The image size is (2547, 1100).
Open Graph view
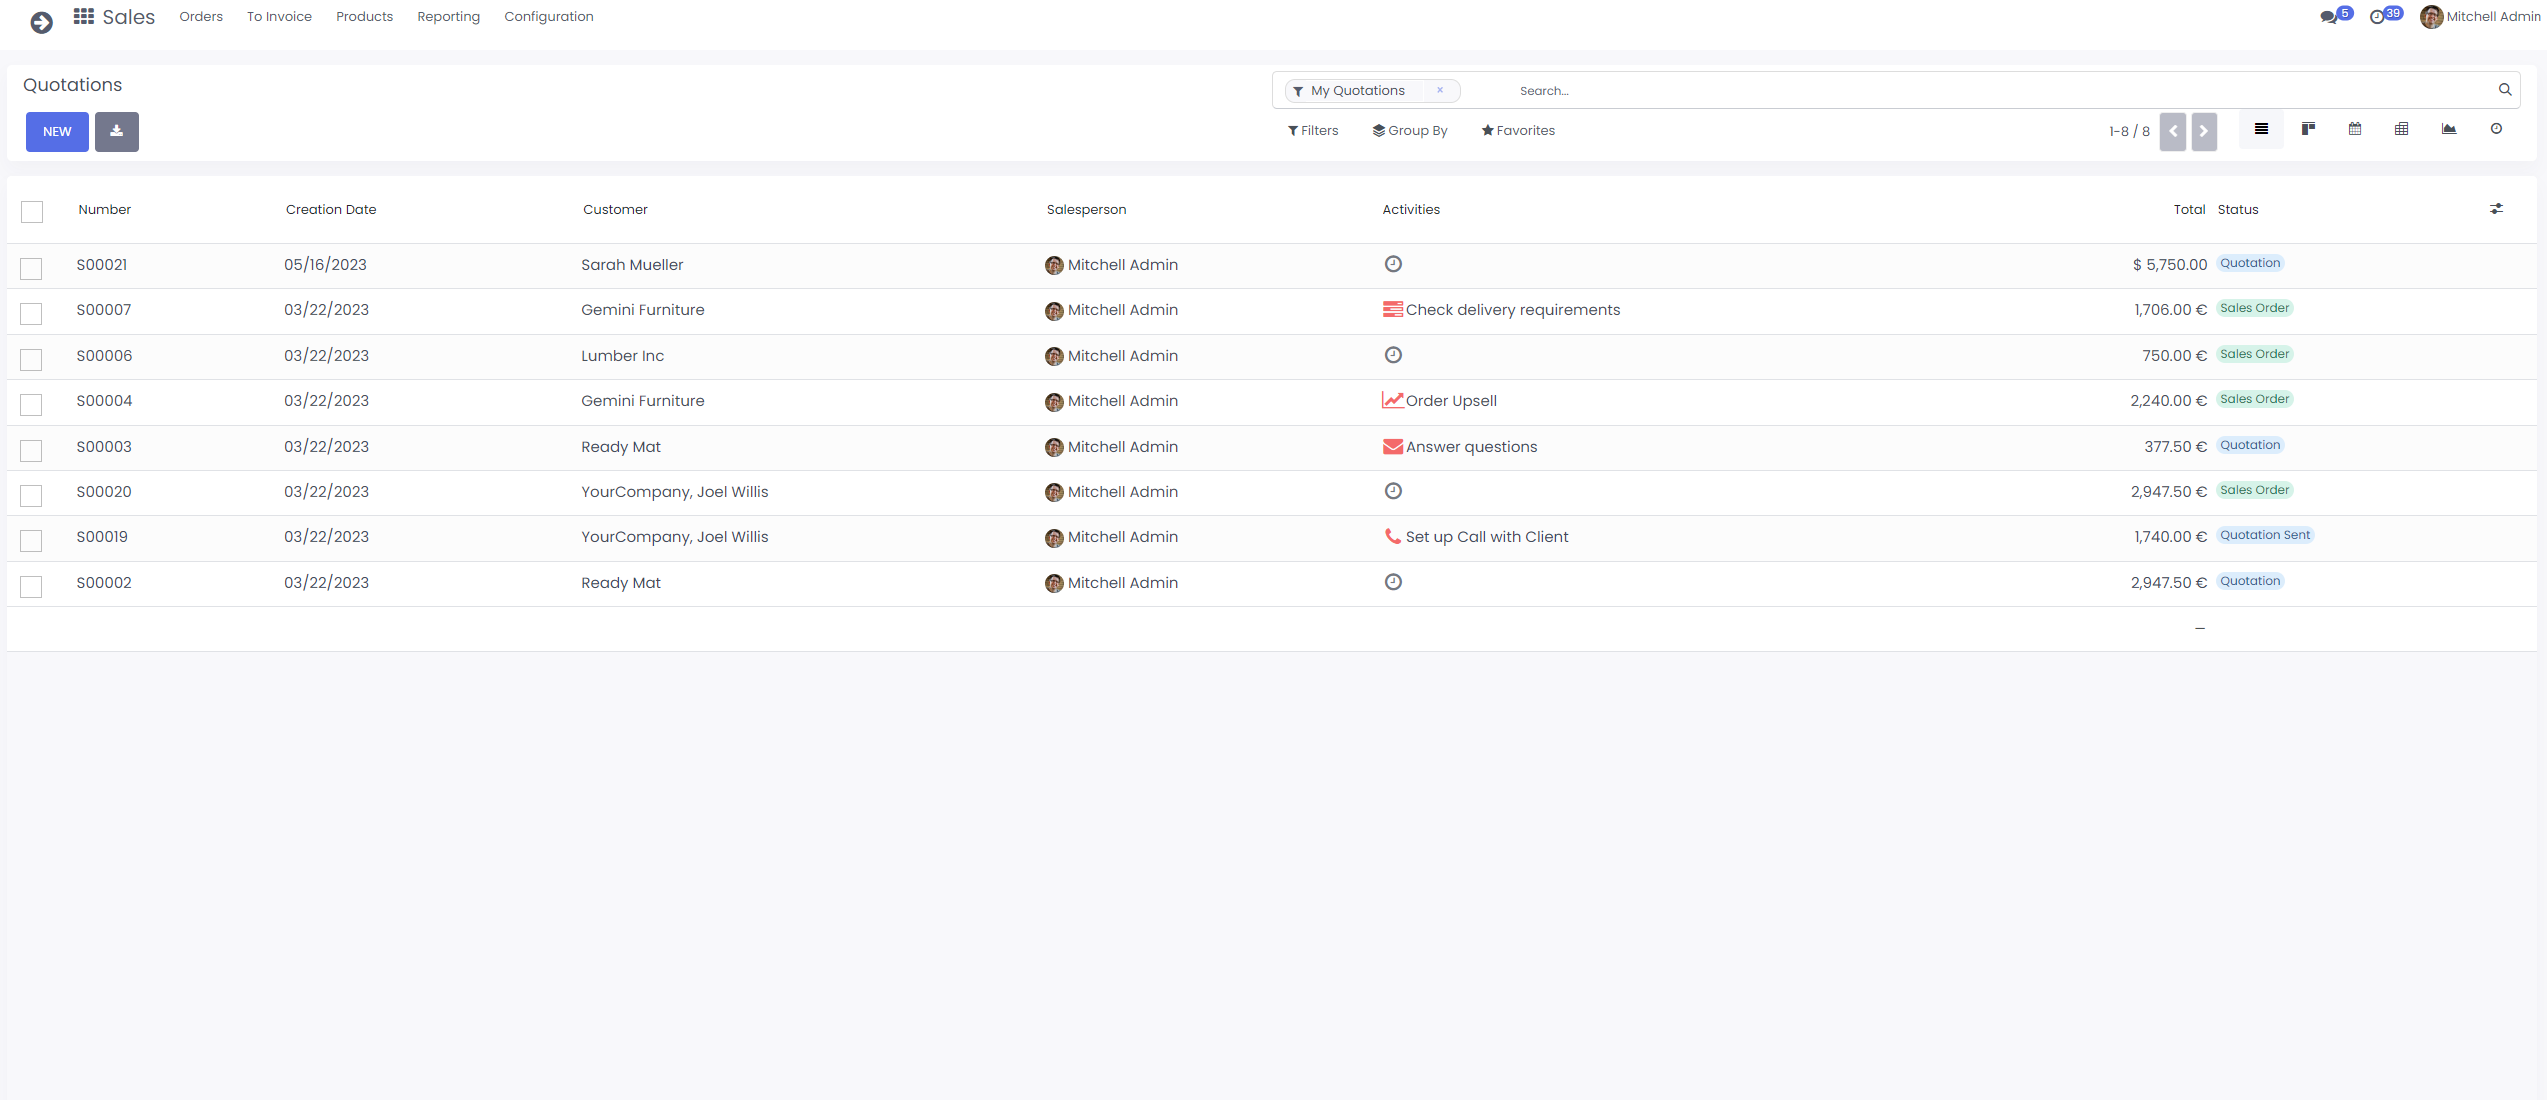tap(2449, 129)
